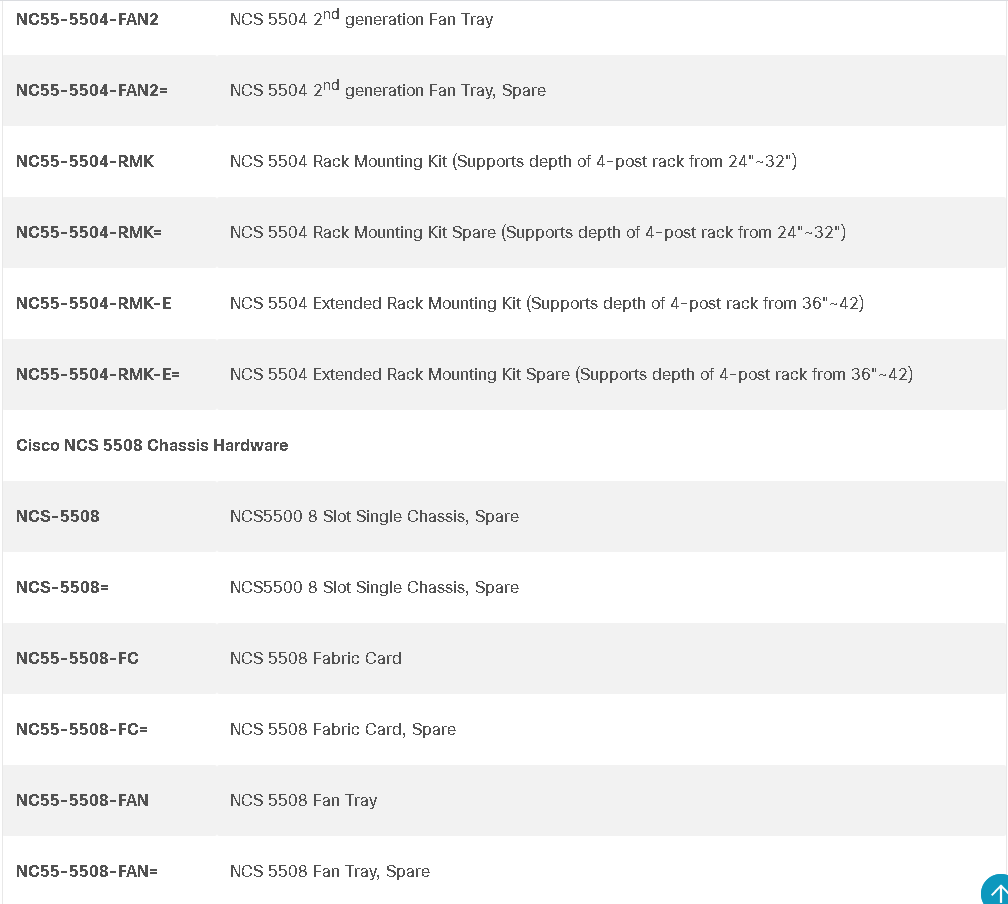Select the NC55-5508-FC= part number

click(82, 729)
